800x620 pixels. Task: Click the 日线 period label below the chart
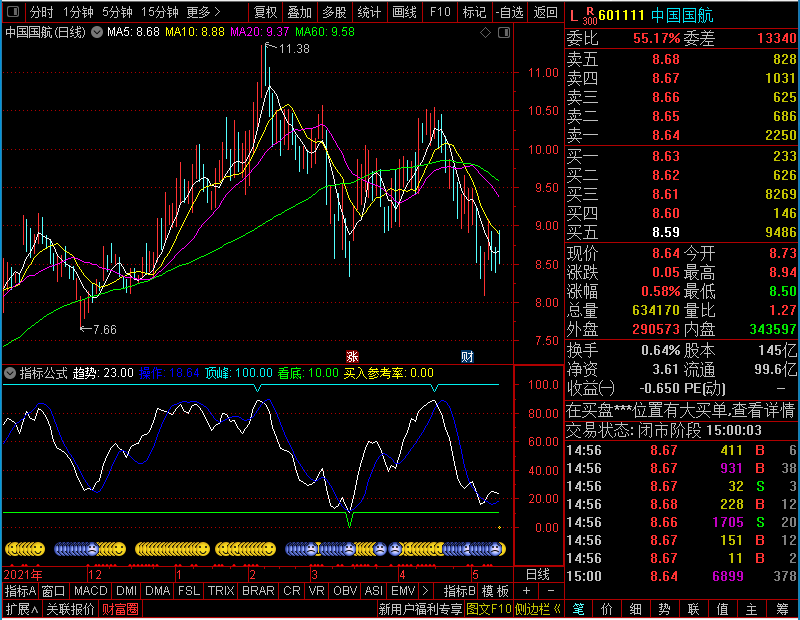[x=538, y=575]
